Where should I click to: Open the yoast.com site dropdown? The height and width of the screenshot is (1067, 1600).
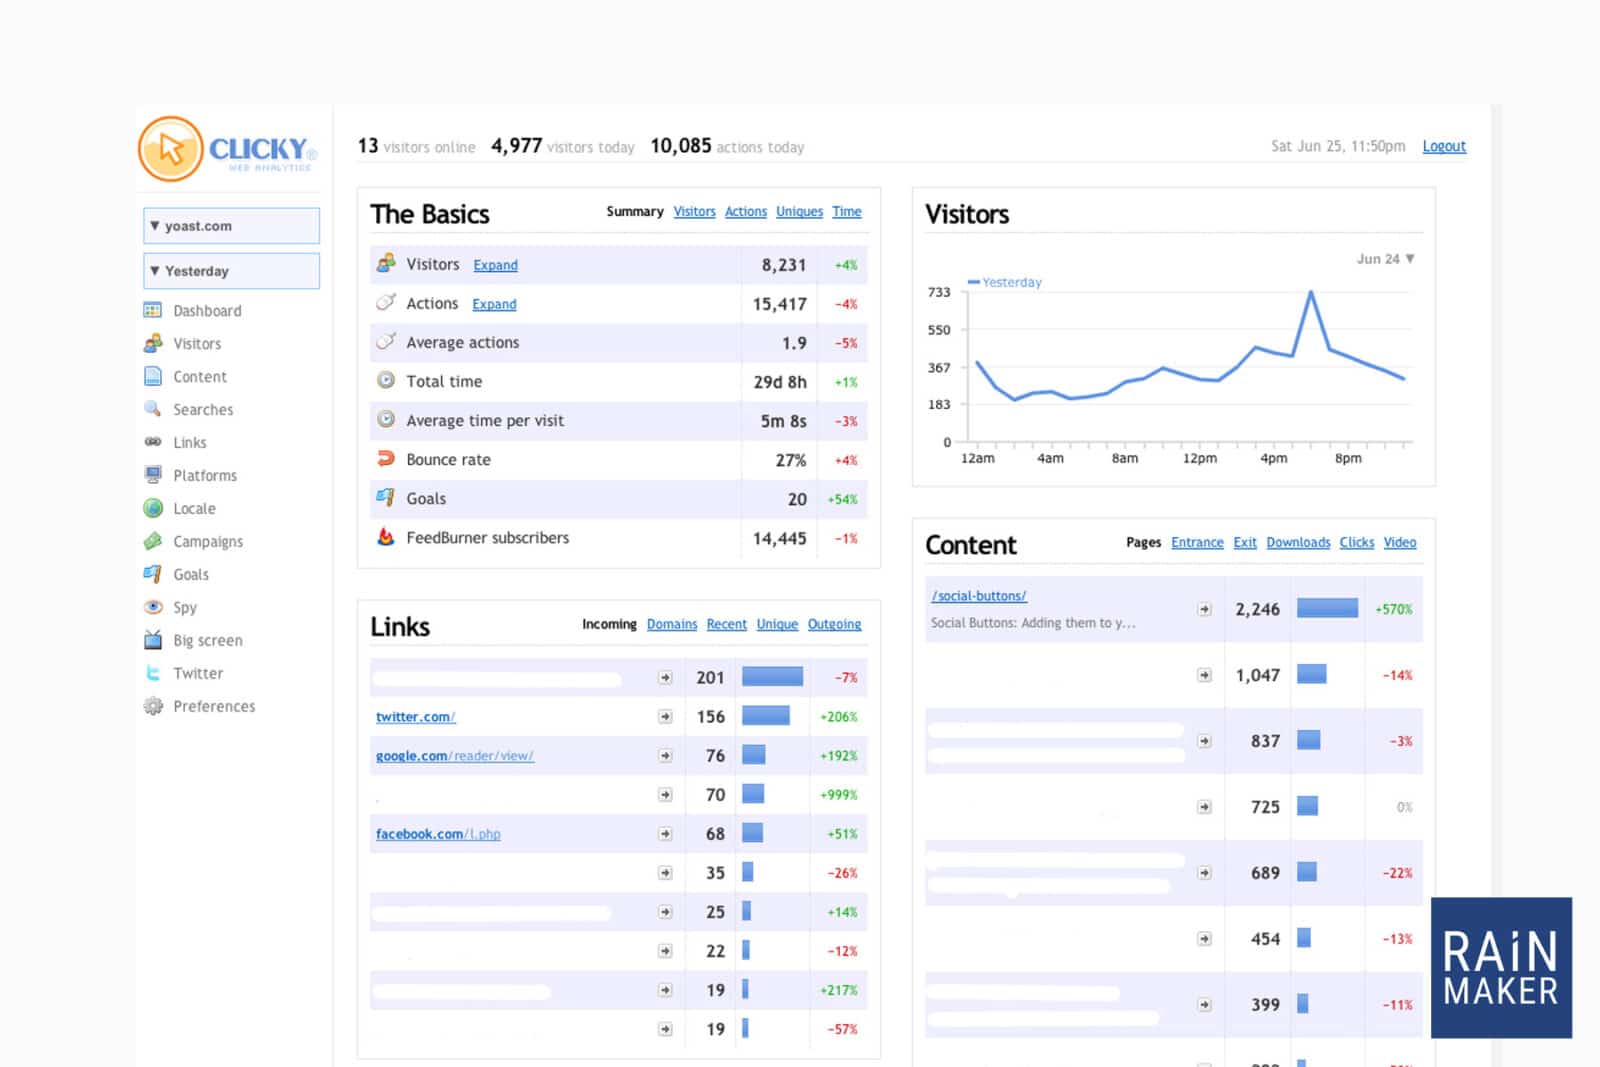pyautogui.click(x=231, y=226)
